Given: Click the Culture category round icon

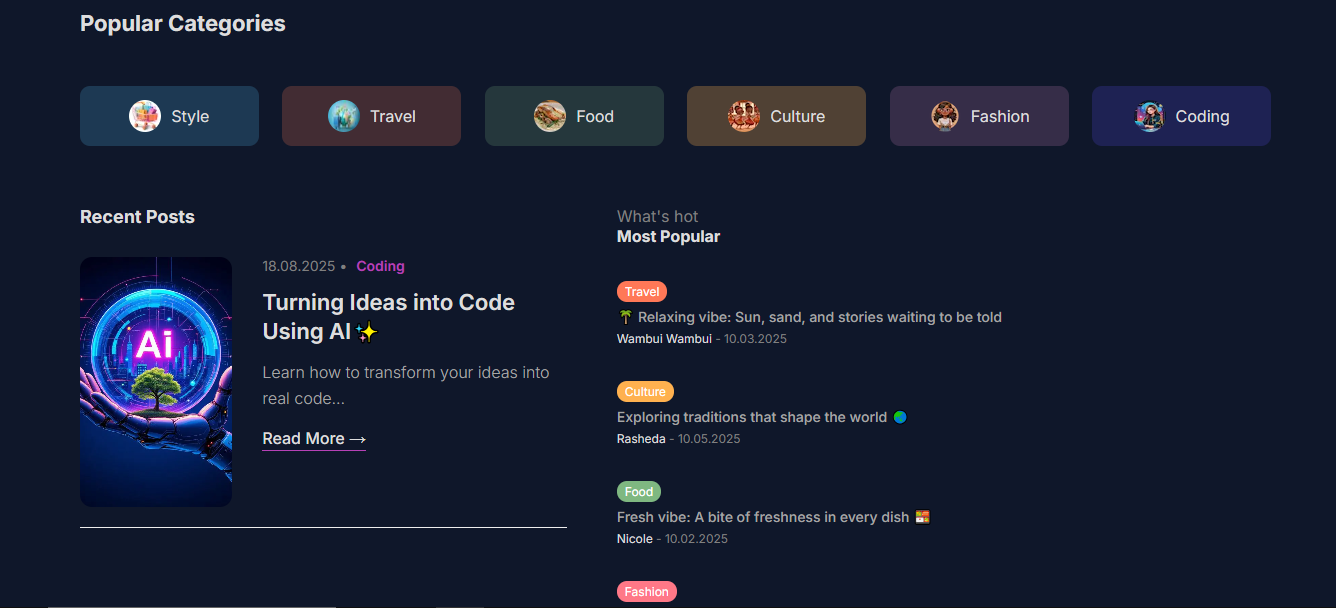Looking at the screenshot, I should pos(744,116).
